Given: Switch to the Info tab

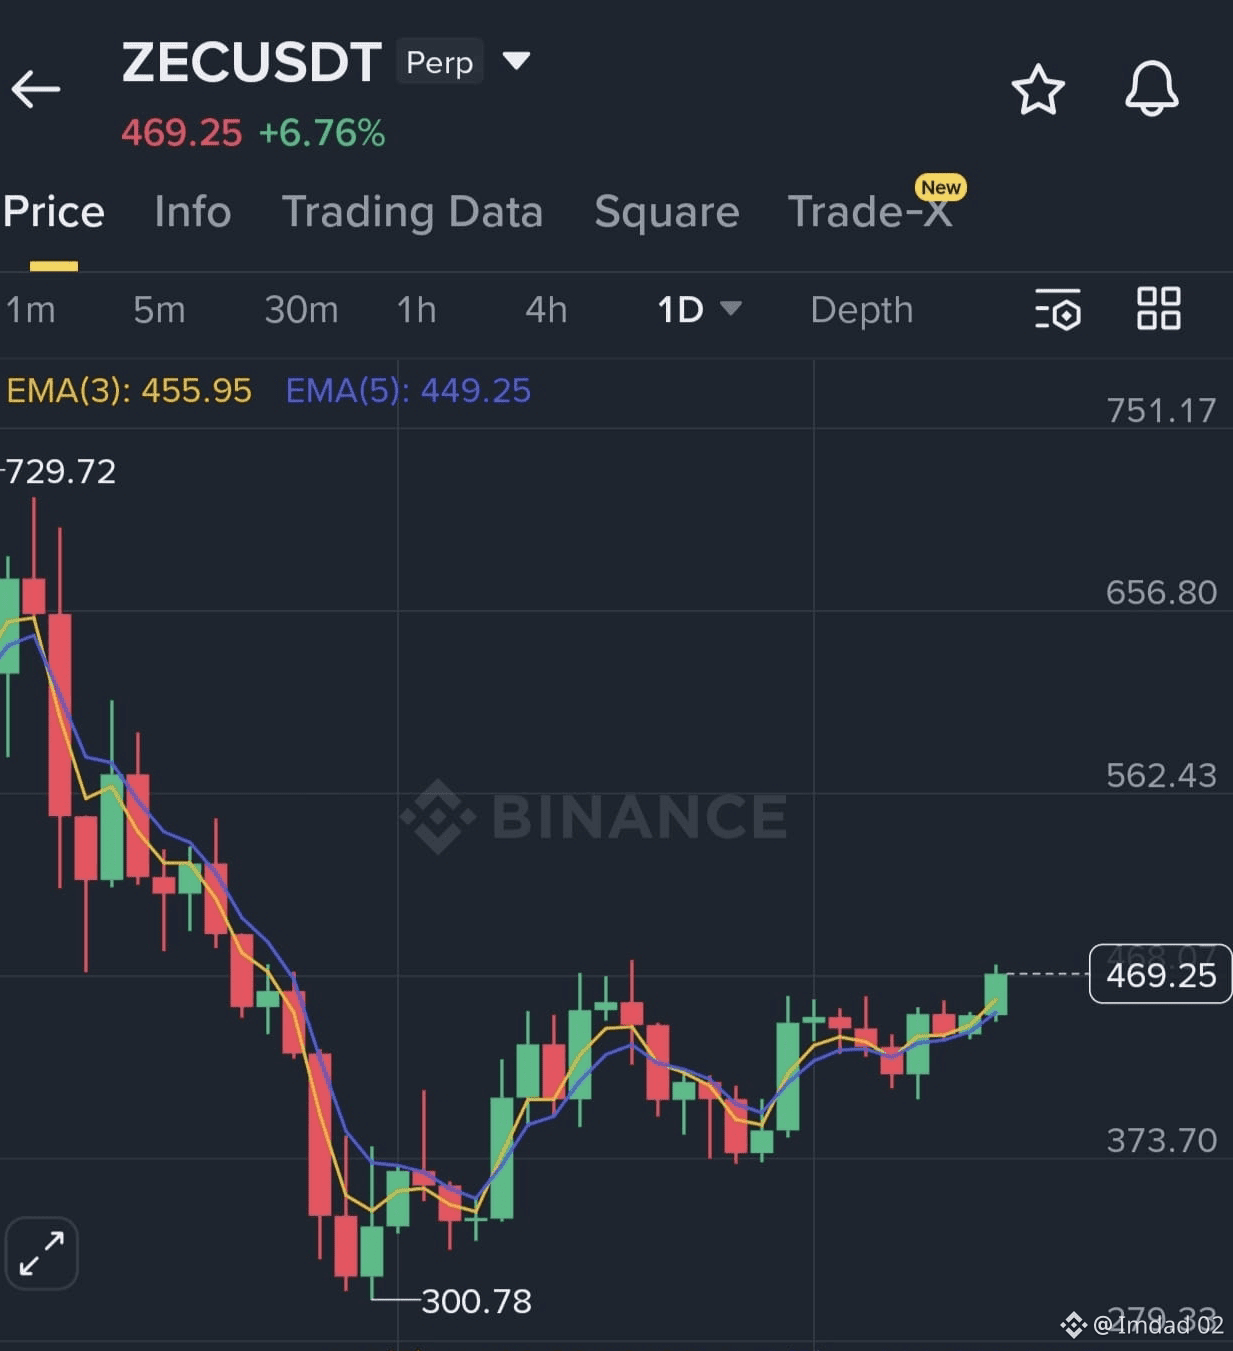Looking at the screenshot, I should [193, 212].
